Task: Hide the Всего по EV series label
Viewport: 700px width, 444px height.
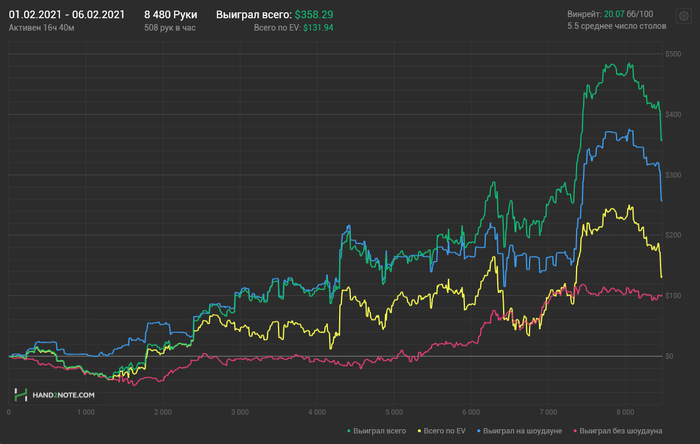Action: (443, 431)
